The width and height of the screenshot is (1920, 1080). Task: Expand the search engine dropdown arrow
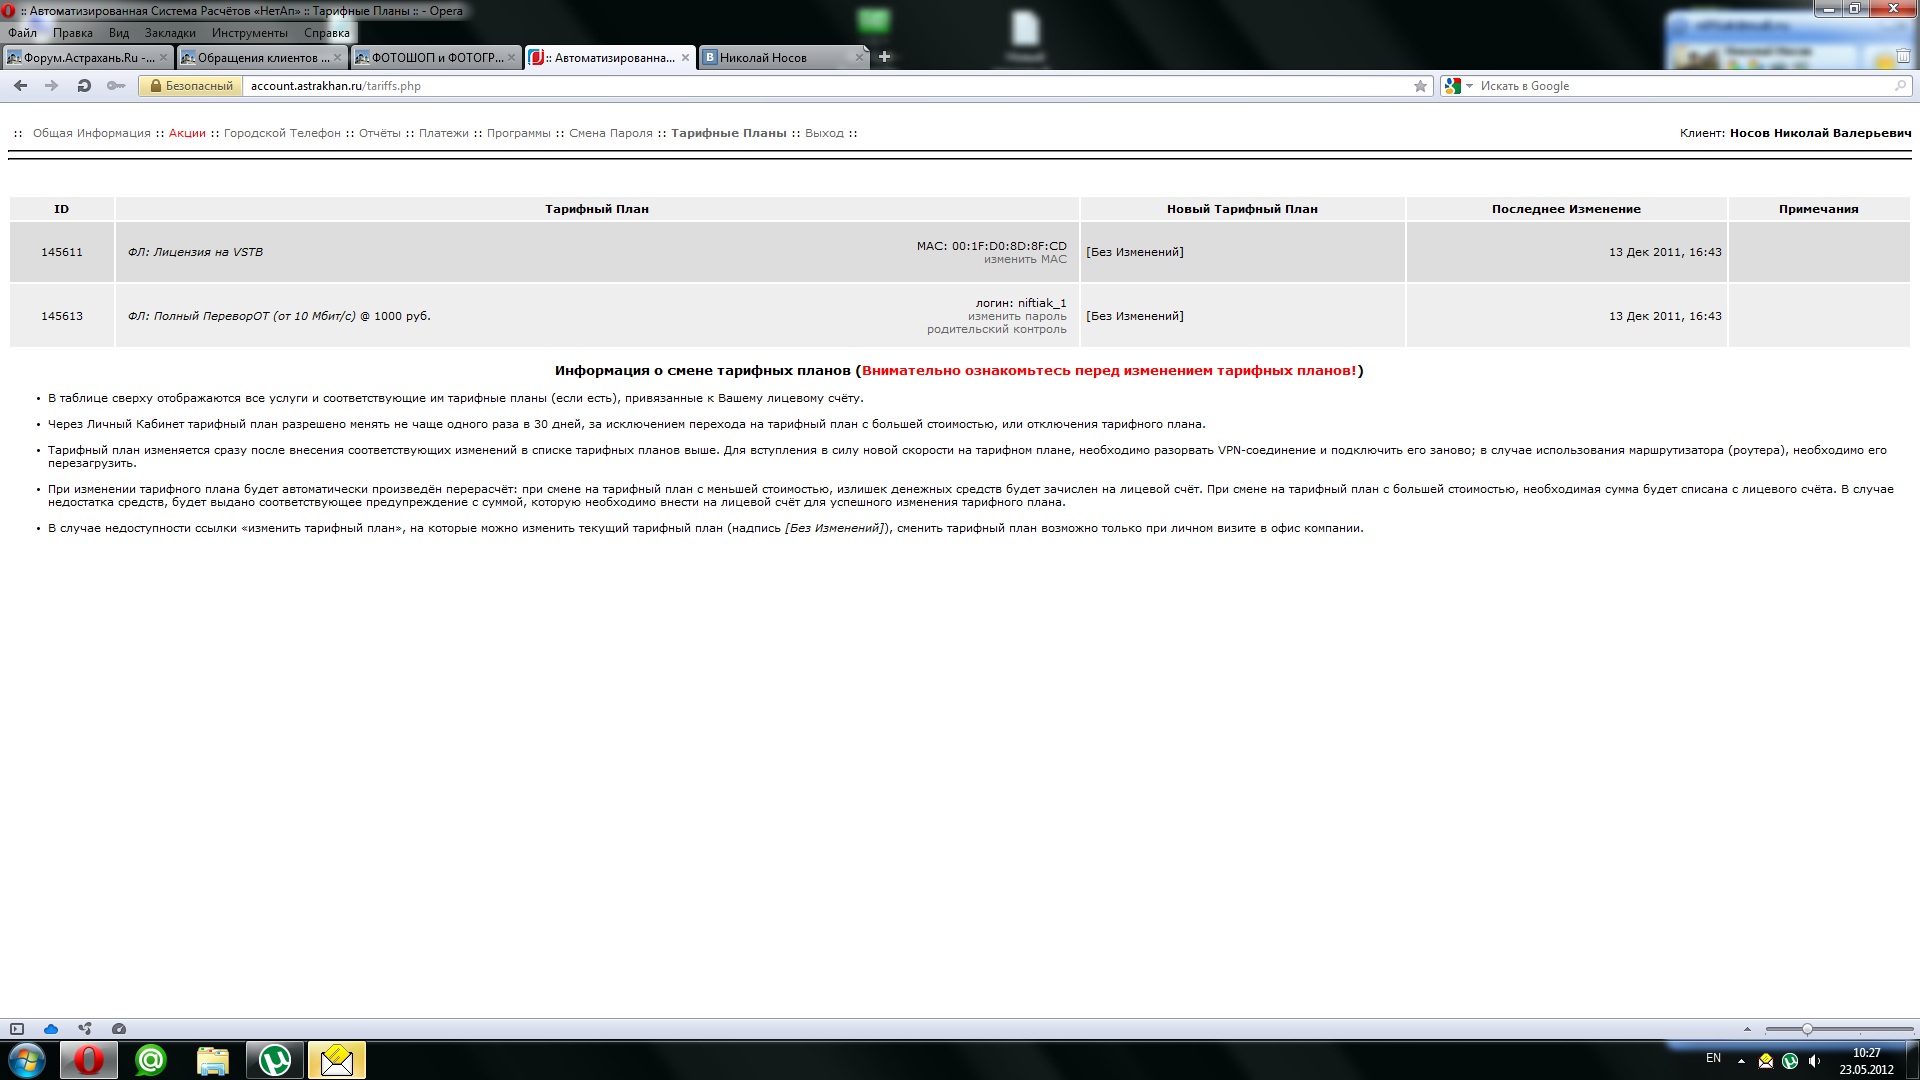pos(1469,86)
